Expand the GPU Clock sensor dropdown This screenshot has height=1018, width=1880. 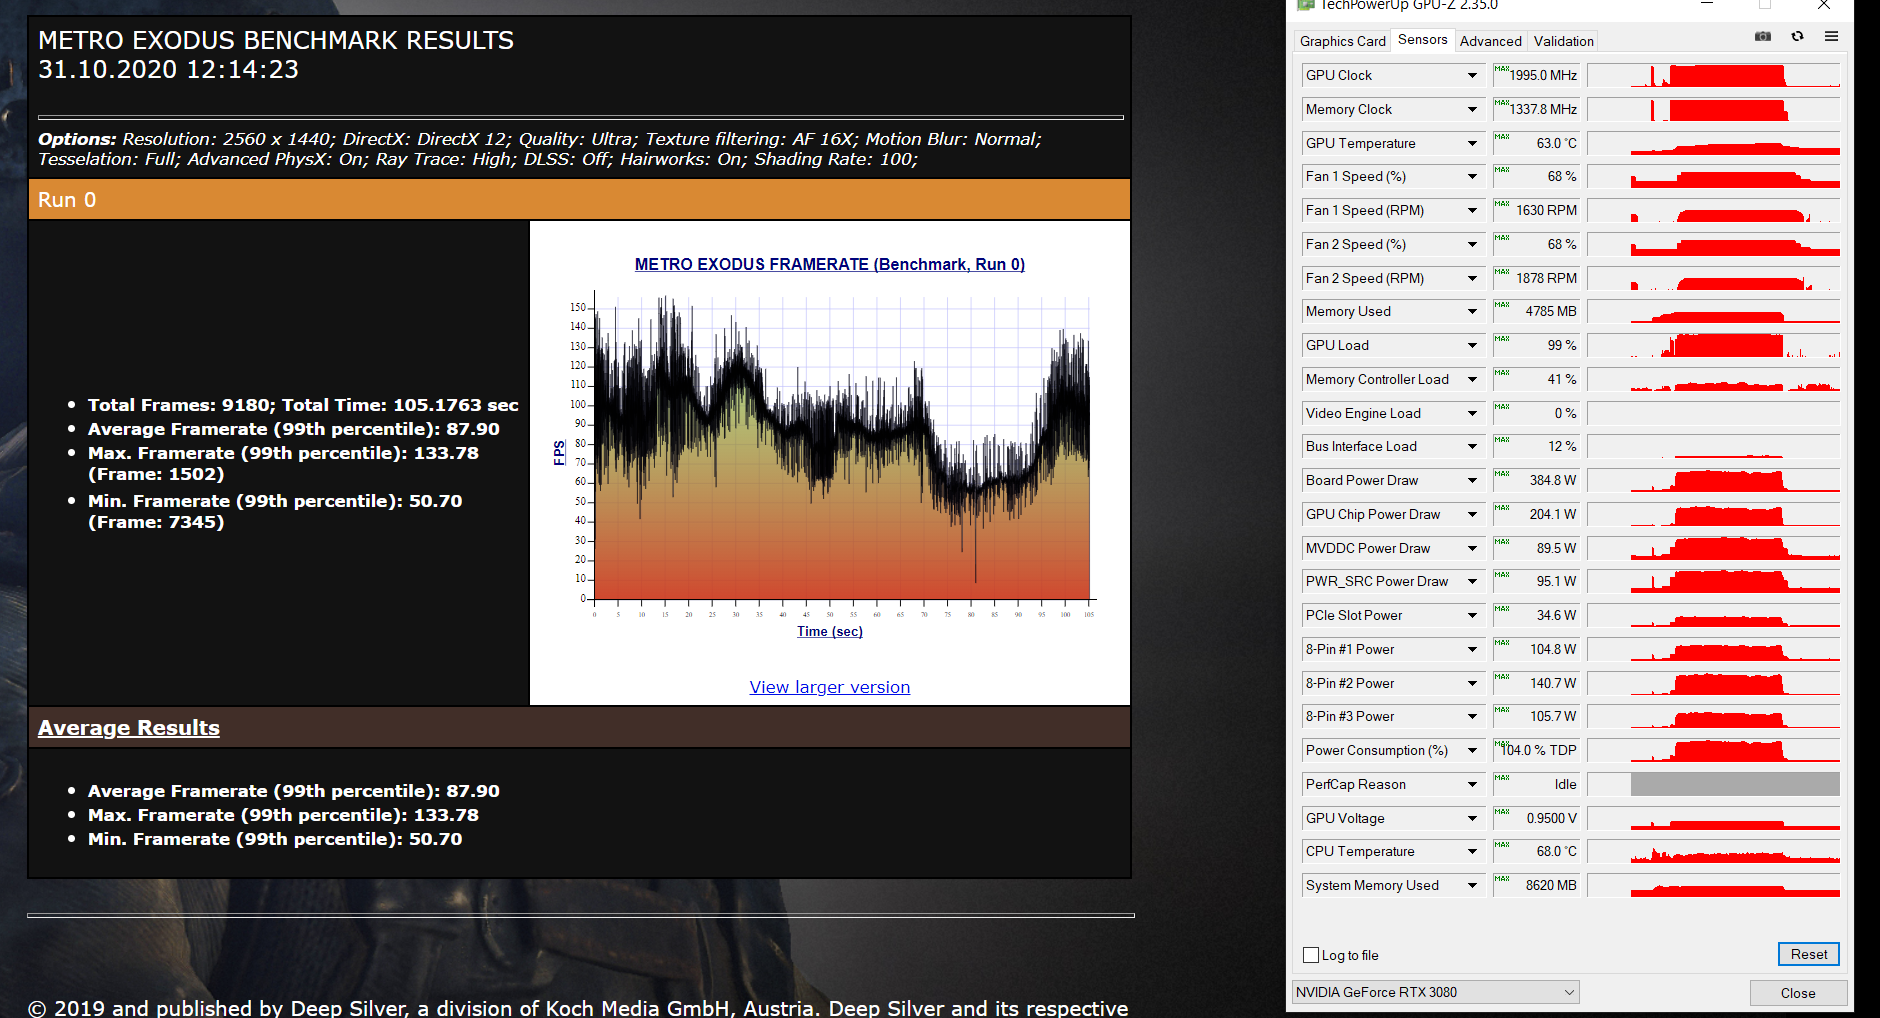coord(1472,76)
